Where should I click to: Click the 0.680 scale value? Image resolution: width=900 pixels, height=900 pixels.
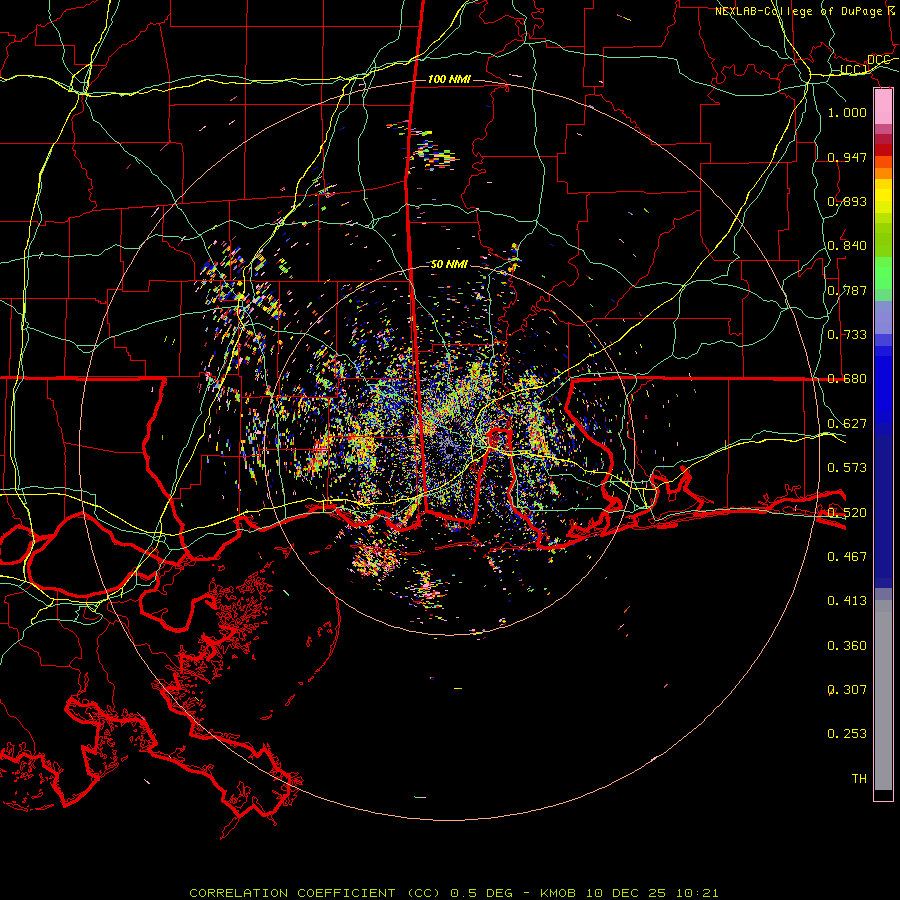coord(847,379)
